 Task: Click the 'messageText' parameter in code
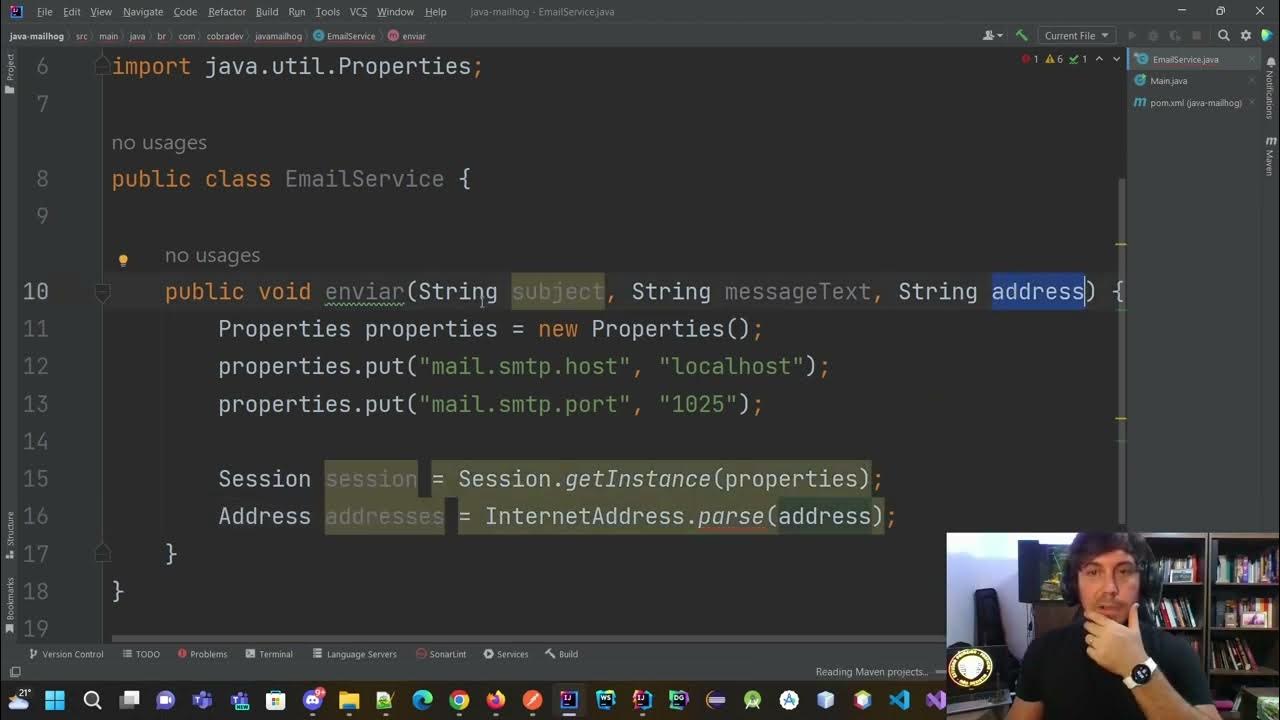click(x=797, y=292)
